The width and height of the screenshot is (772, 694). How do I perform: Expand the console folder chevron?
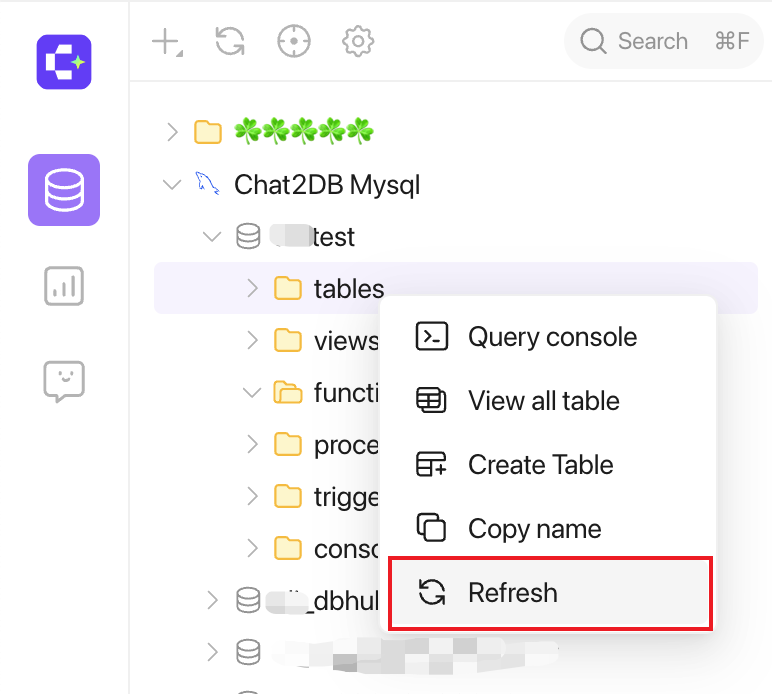[253, 548]
